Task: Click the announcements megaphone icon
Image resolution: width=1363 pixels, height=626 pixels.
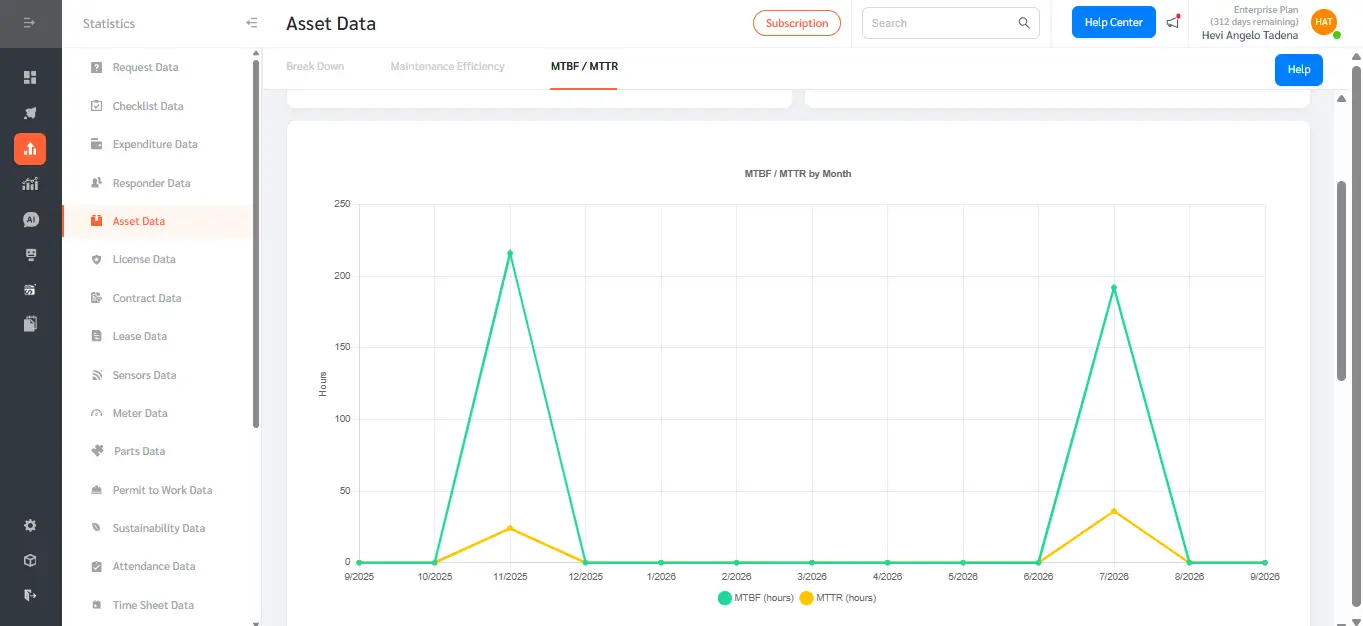Action: [1173, 22]
